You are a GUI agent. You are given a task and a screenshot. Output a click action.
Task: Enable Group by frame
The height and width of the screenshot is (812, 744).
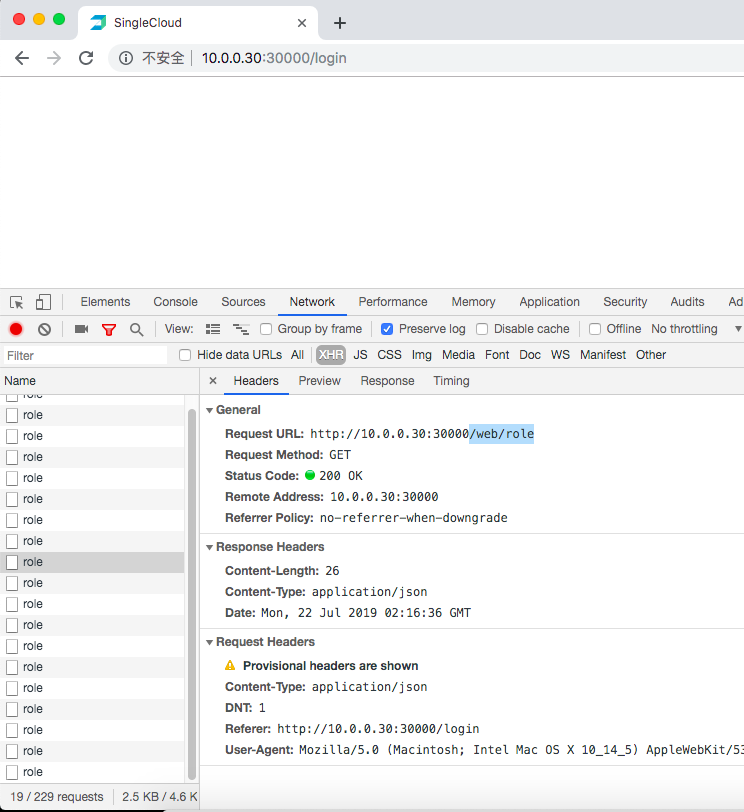(x=266, y=329)
